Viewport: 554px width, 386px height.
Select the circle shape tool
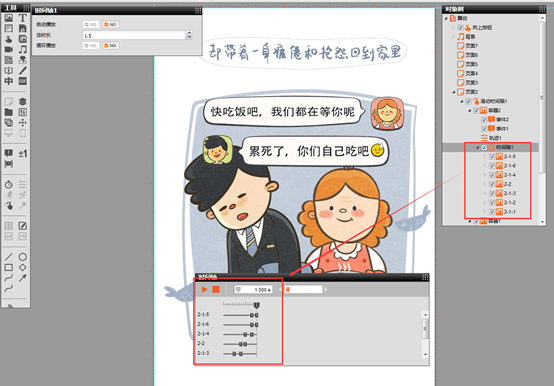23,257
